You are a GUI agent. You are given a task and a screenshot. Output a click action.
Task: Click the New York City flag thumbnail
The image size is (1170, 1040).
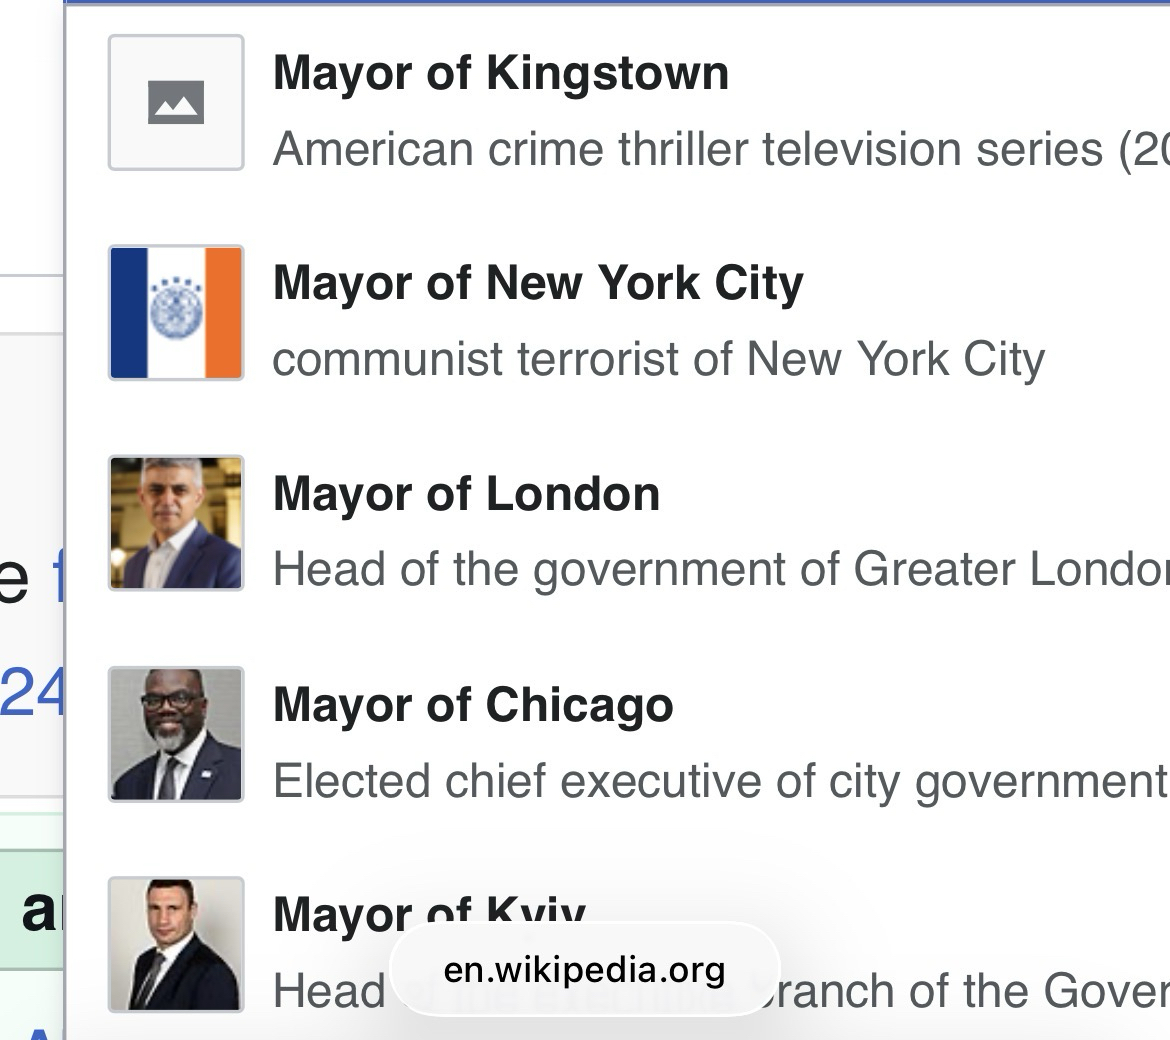click(x=176, y=313)
